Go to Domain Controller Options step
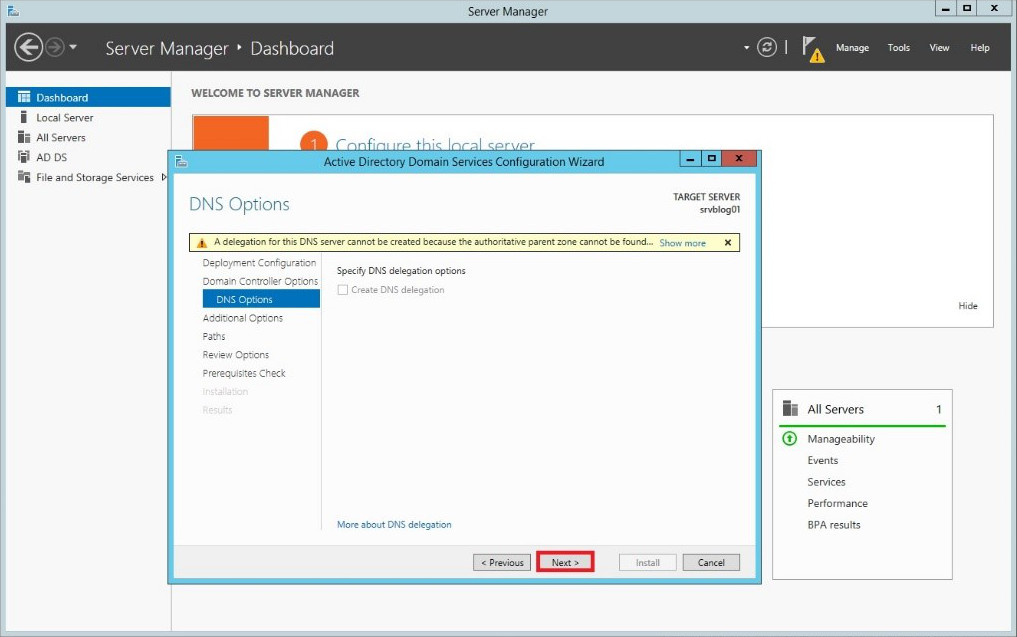Screen dimensions: 1017x637 pyautogui.click(x=260, y=281)
